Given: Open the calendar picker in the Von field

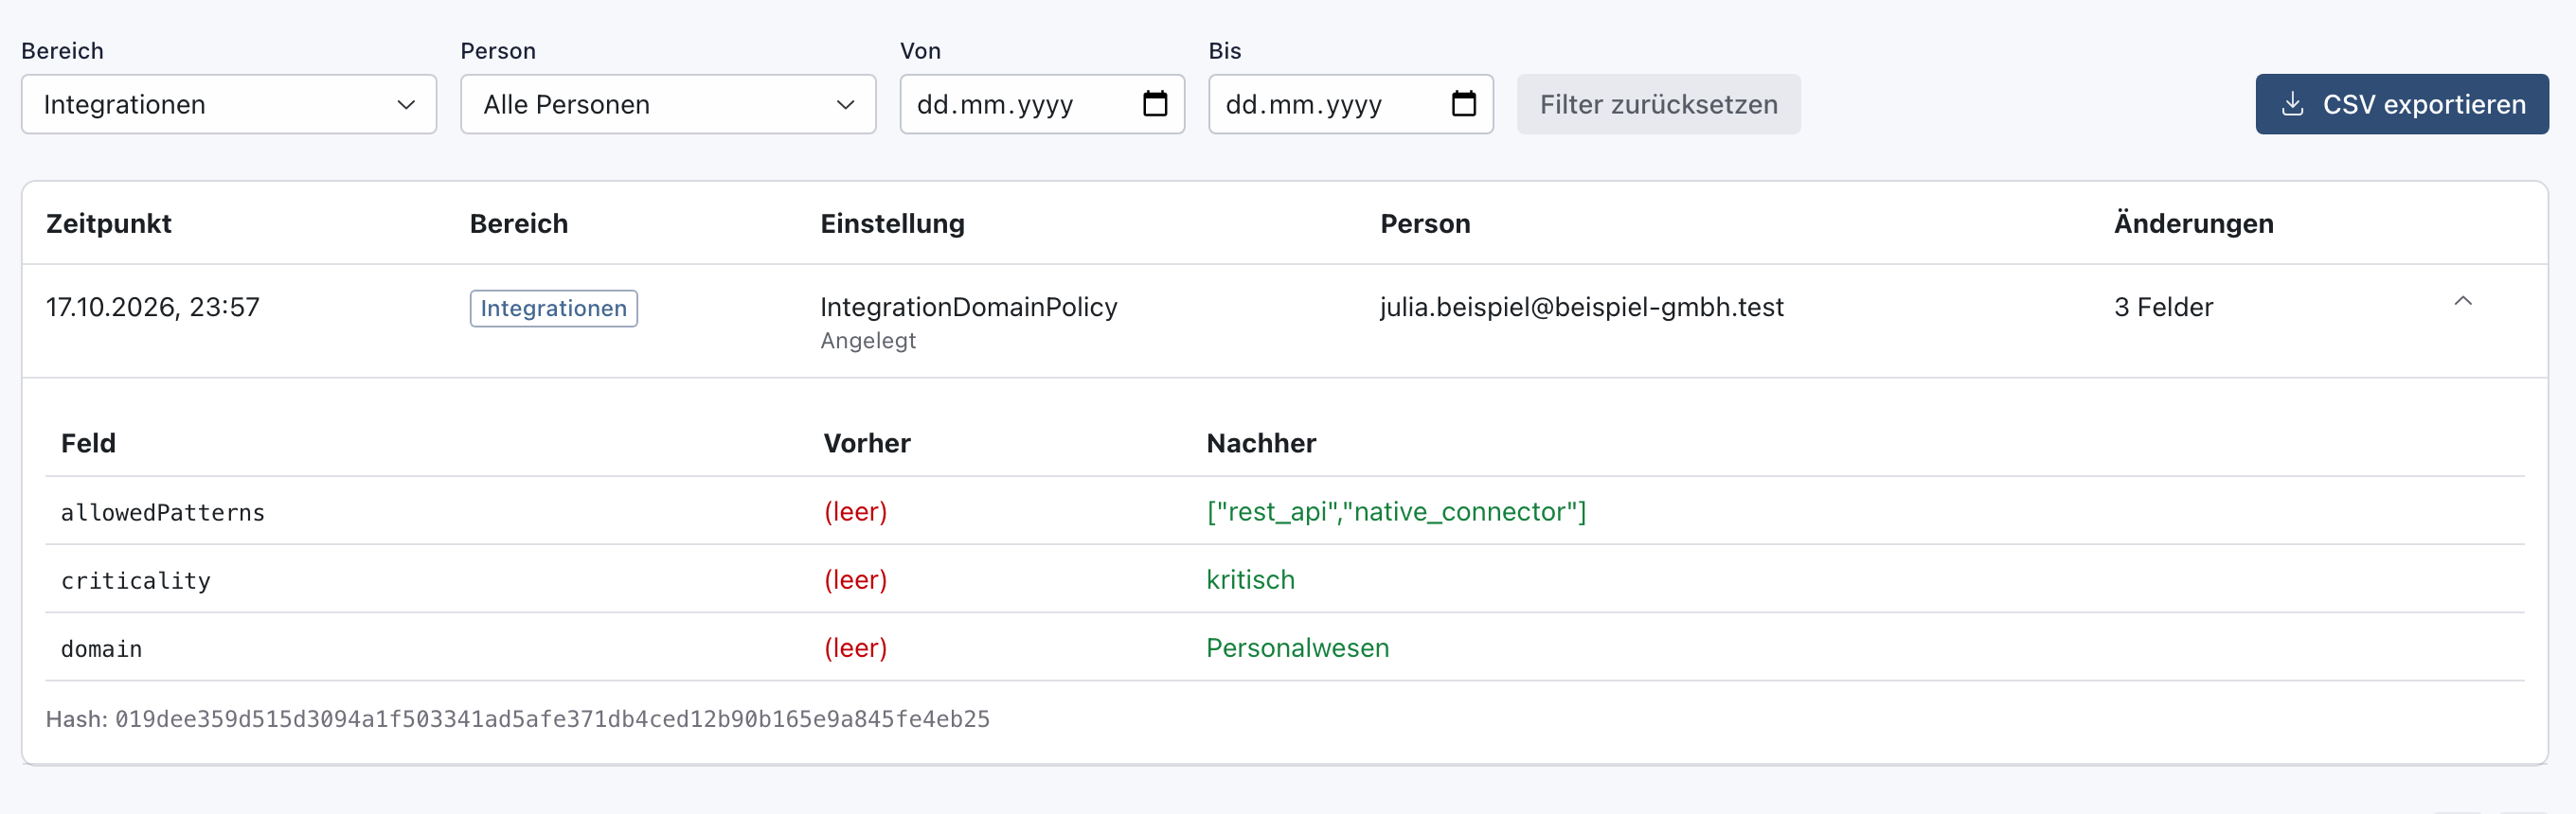Looking at the screenshot, I should pyautogui.click(x=1155, y=103).
